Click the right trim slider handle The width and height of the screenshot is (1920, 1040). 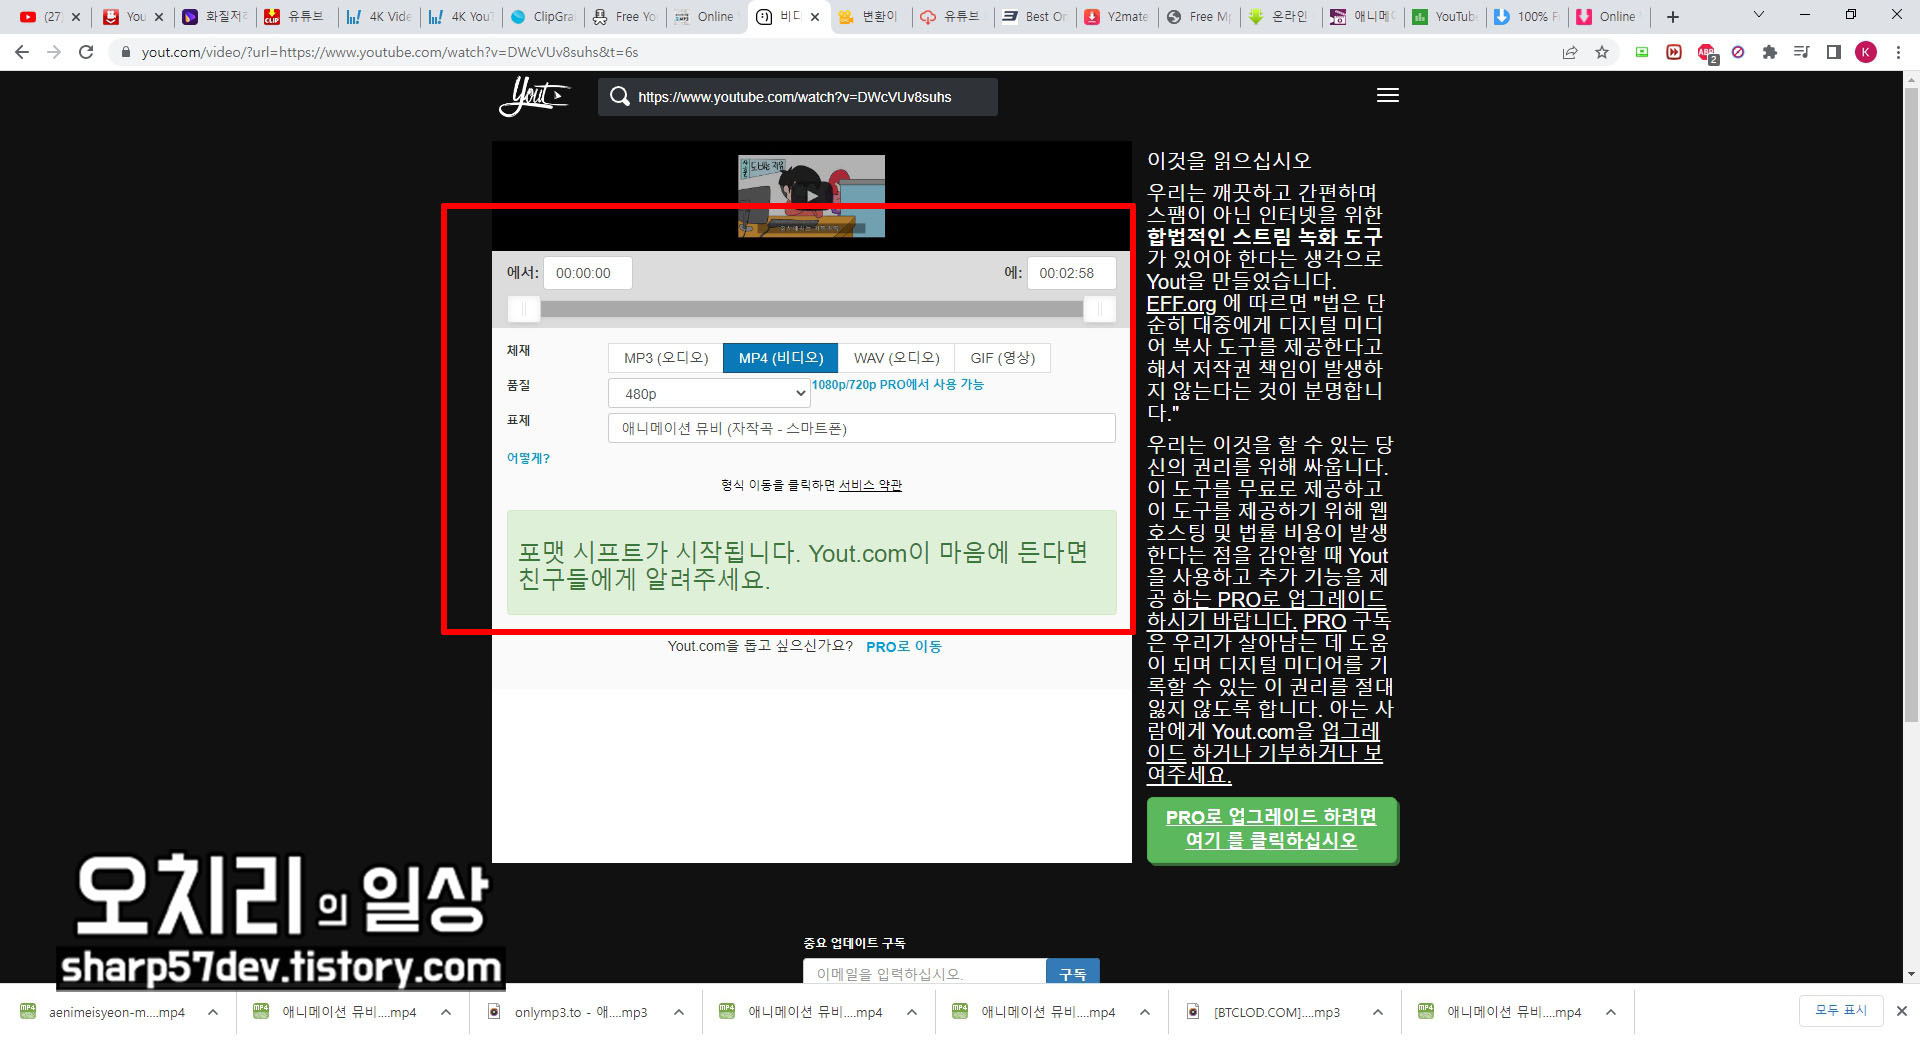coord(1099,309)
